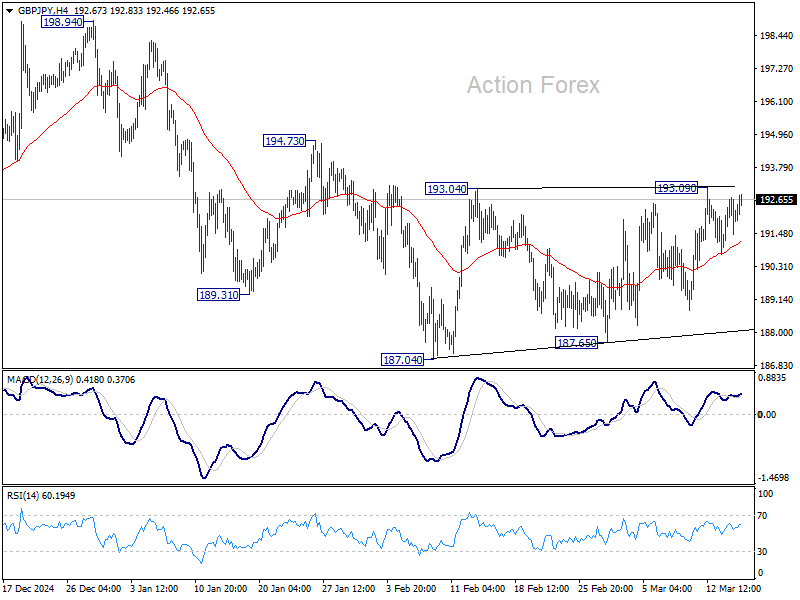Select the 194.730 price label

coord(285,141)
